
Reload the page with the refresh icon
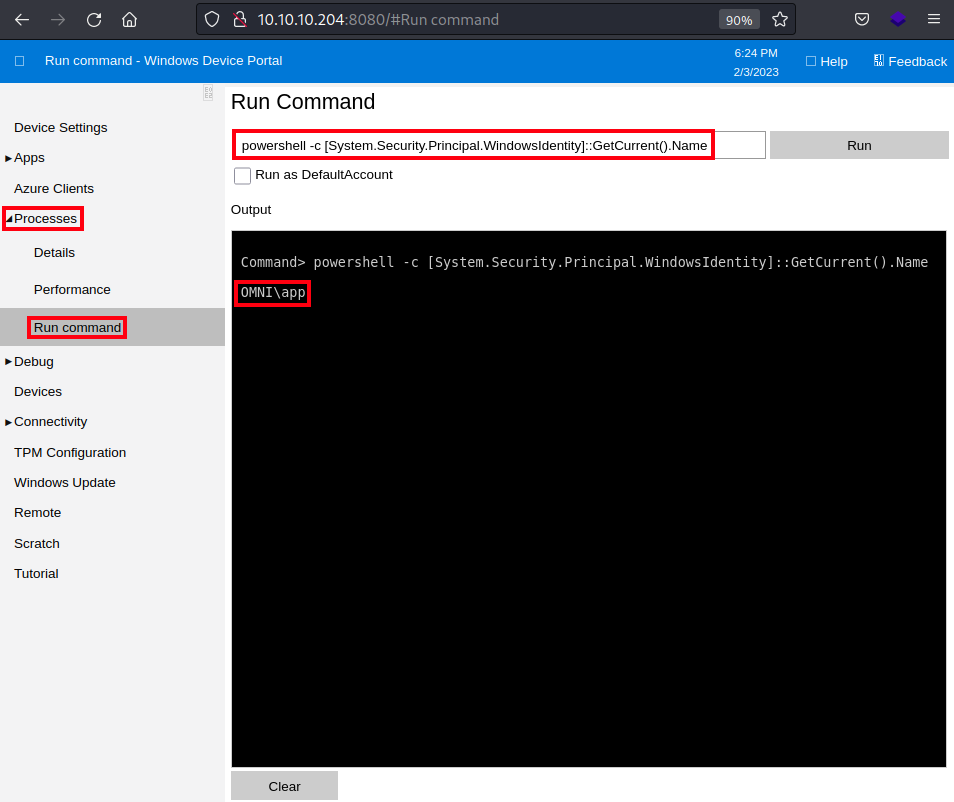pyautogui.click(x=94, y=20)
